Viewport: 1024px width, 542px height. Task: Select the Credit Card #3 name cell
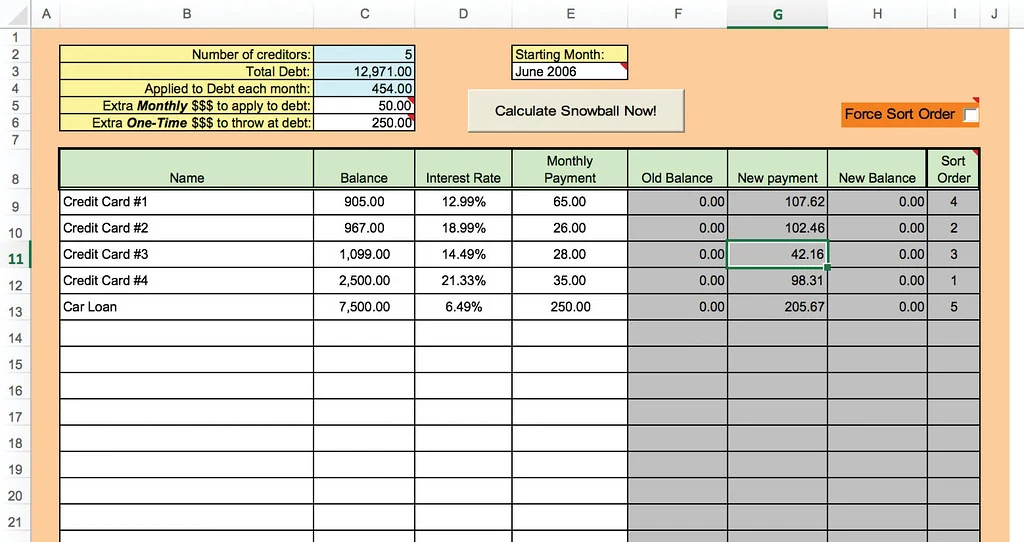187,254
